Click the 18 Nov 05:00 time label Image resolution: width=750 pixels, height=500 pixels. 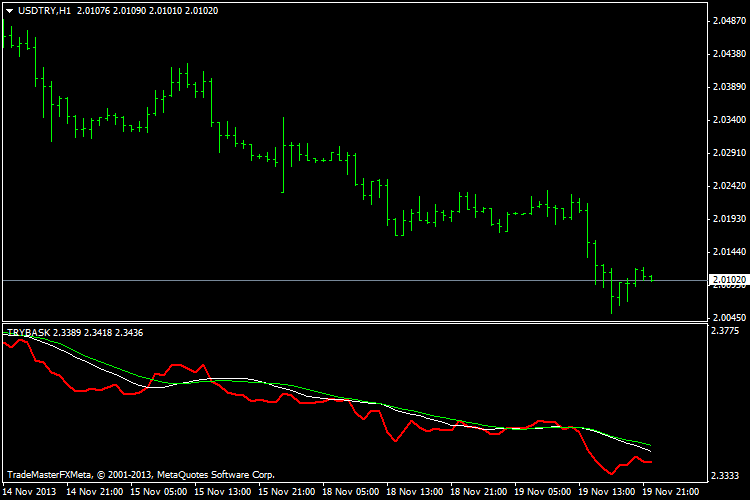[350, 492]
